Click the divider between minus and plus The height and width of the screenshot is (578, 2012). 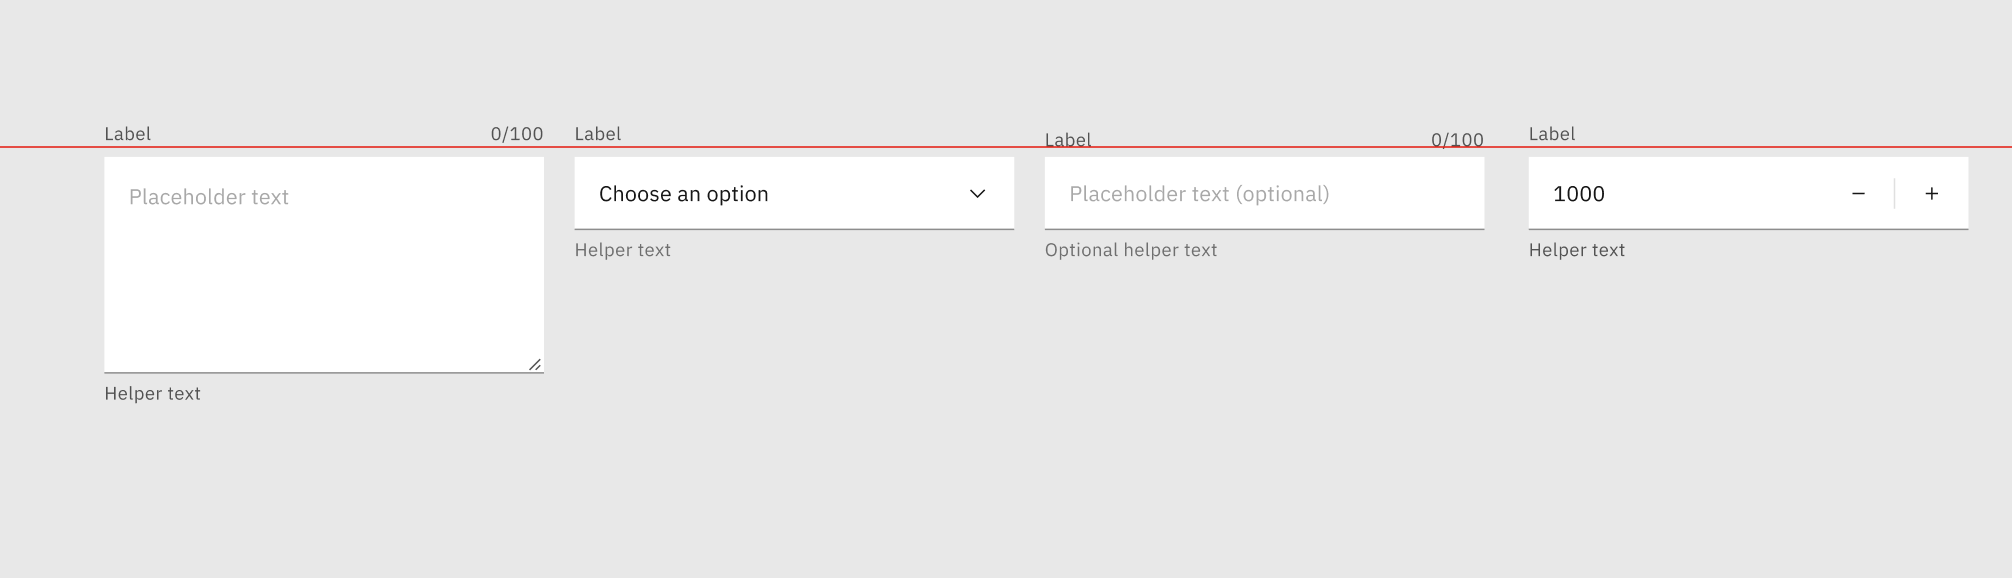pyautogui.click(x=1894, y=194)
